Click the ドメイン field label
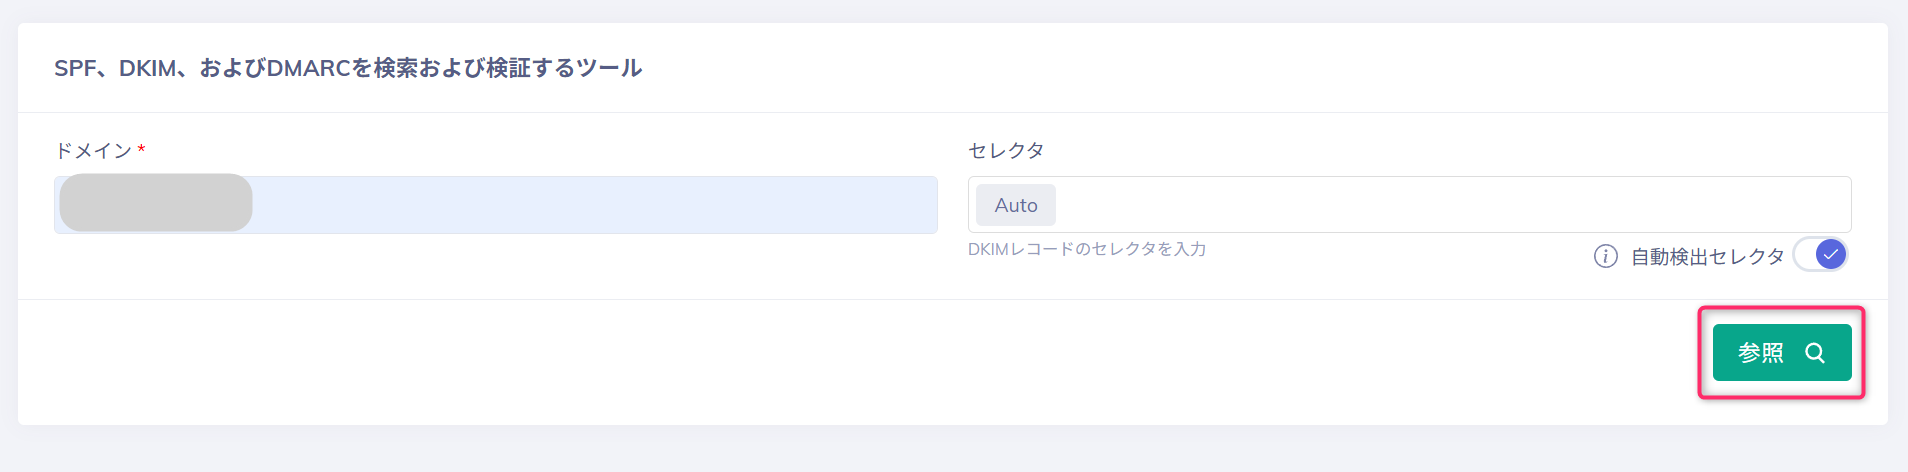Viewport: 1908px width, 472px height. pyautogui.click(x=93, y=150)
